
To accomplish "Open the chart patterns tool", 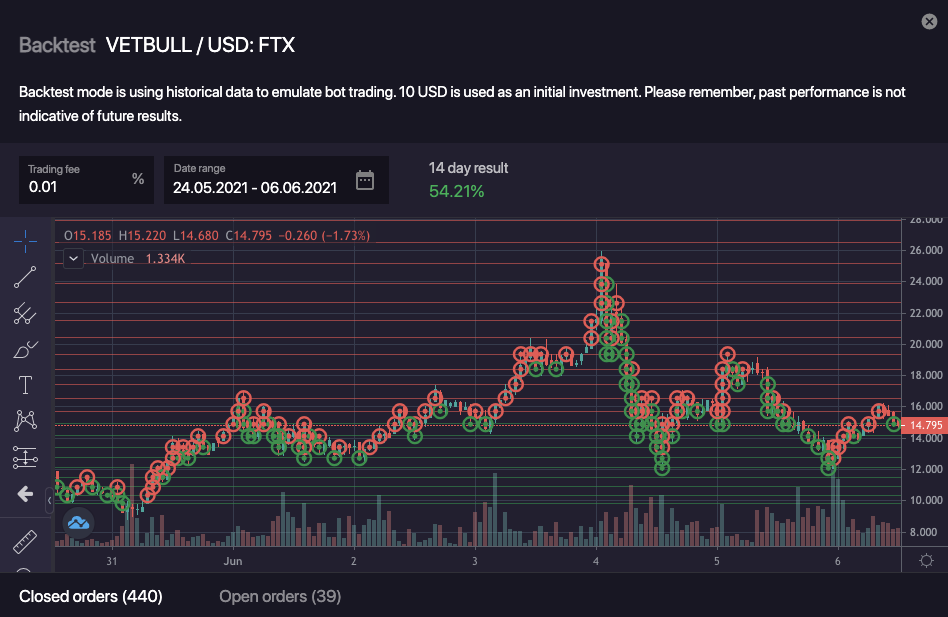I will (x=26, y=421).
